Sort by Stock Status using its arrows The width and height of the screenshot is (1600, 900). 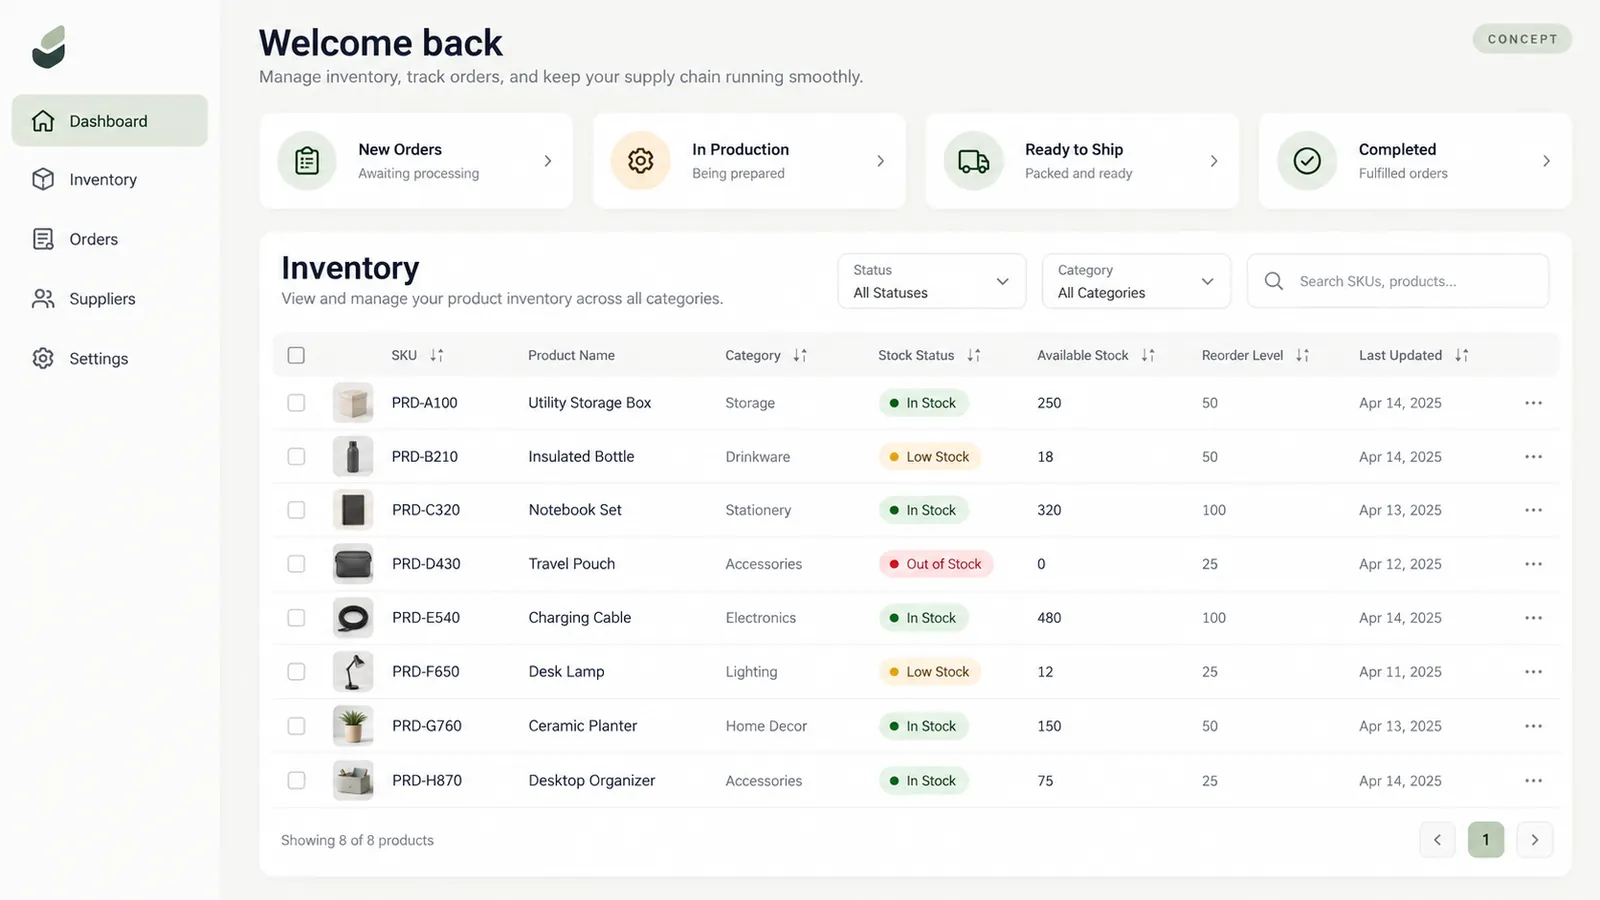click(x=974, y=355)
